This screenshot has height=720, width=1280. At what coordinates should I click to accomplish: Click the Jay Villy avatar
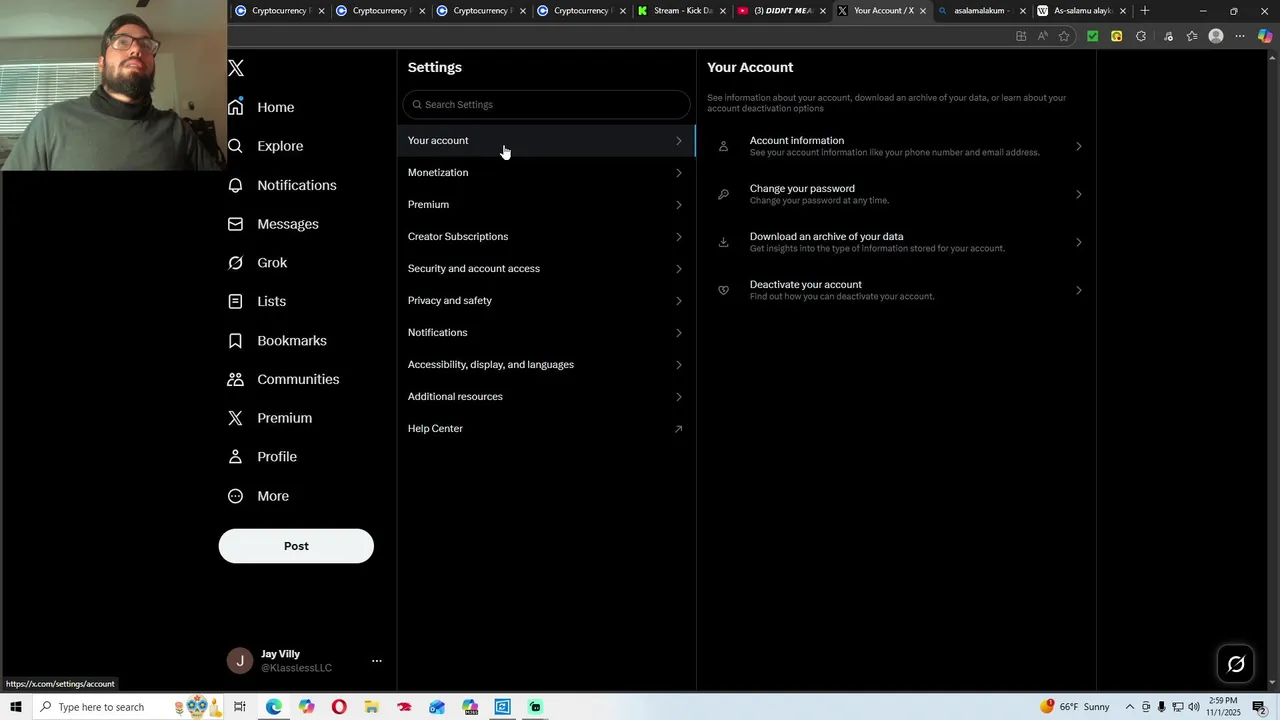click(240, 661)
